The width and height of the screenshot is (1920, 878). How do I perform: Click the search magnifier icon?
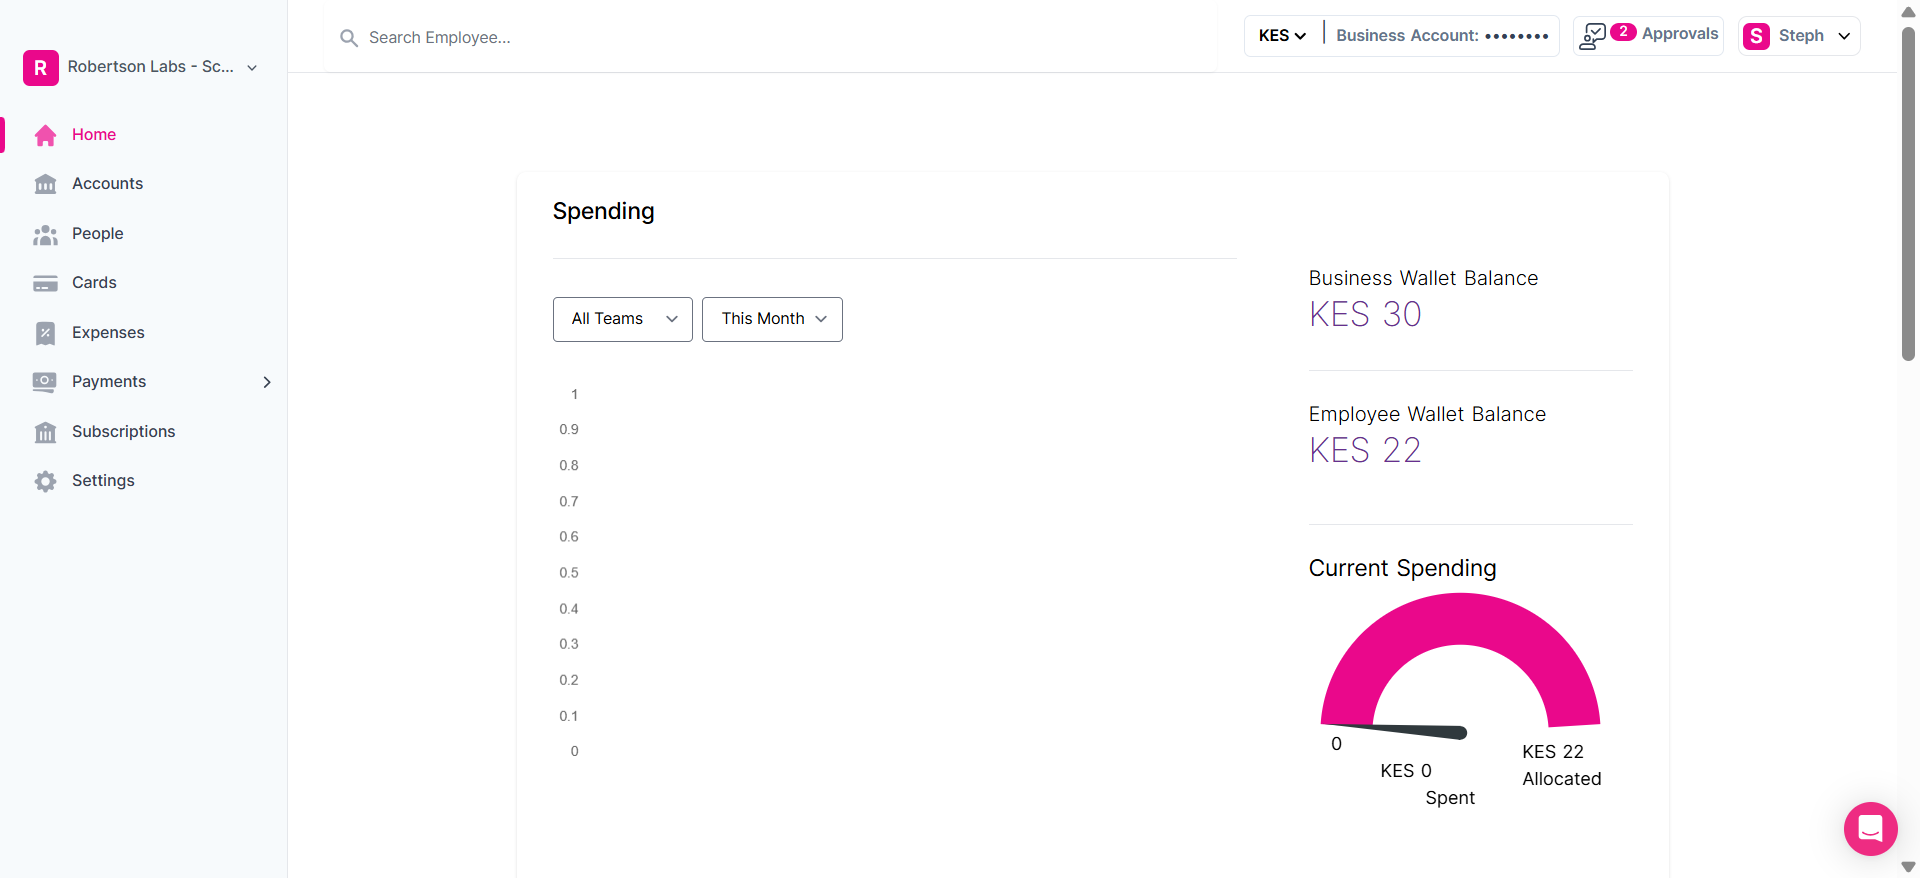click(349, 38)
